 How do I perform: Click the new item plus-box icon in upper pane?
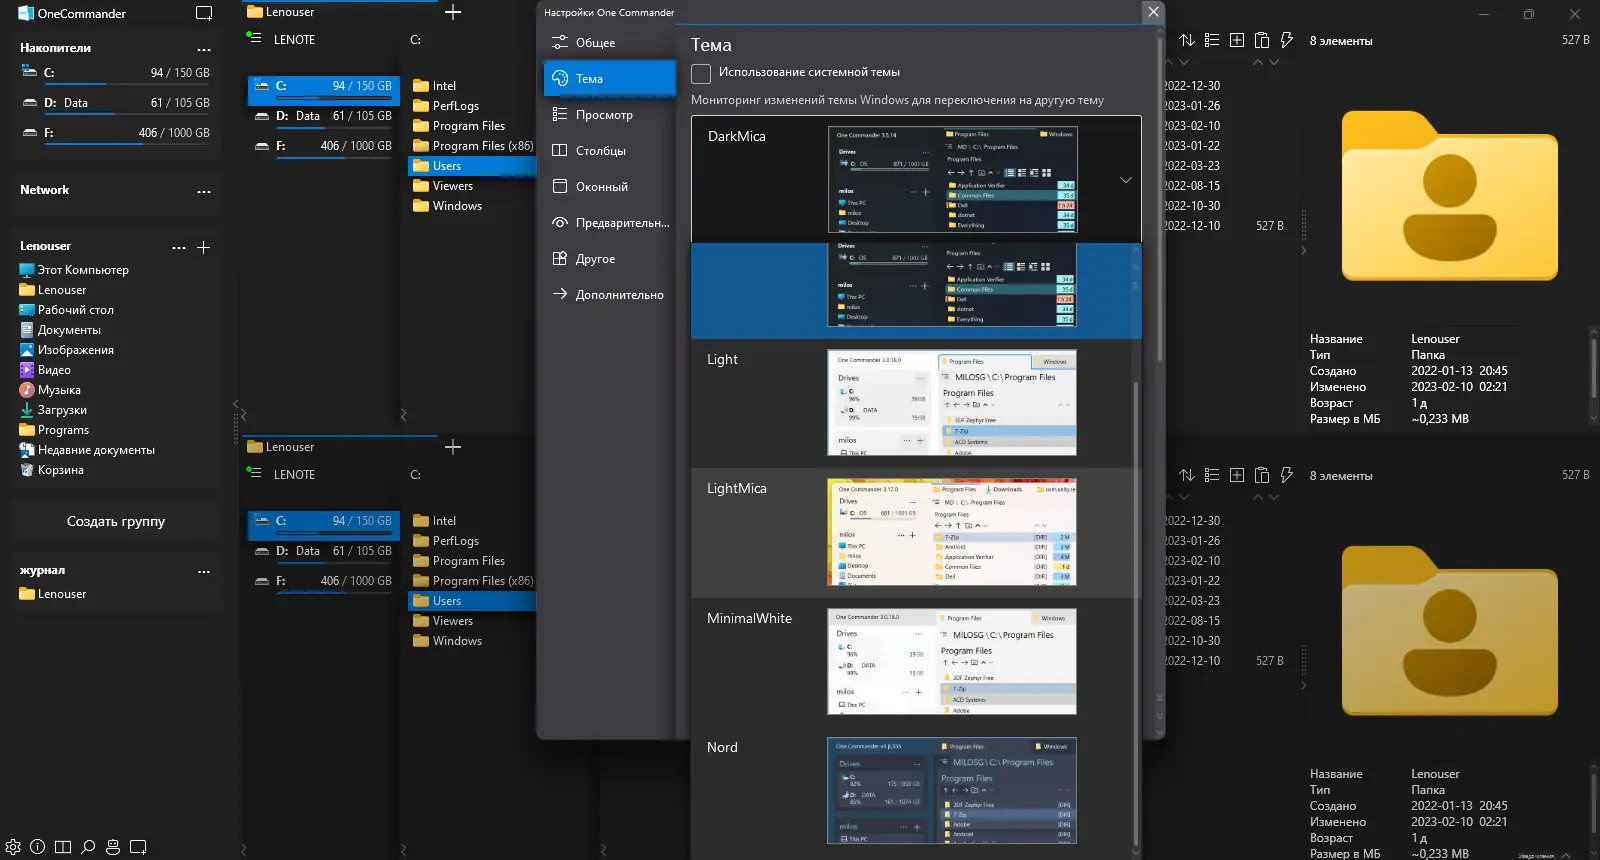(x=1237, y=40)
